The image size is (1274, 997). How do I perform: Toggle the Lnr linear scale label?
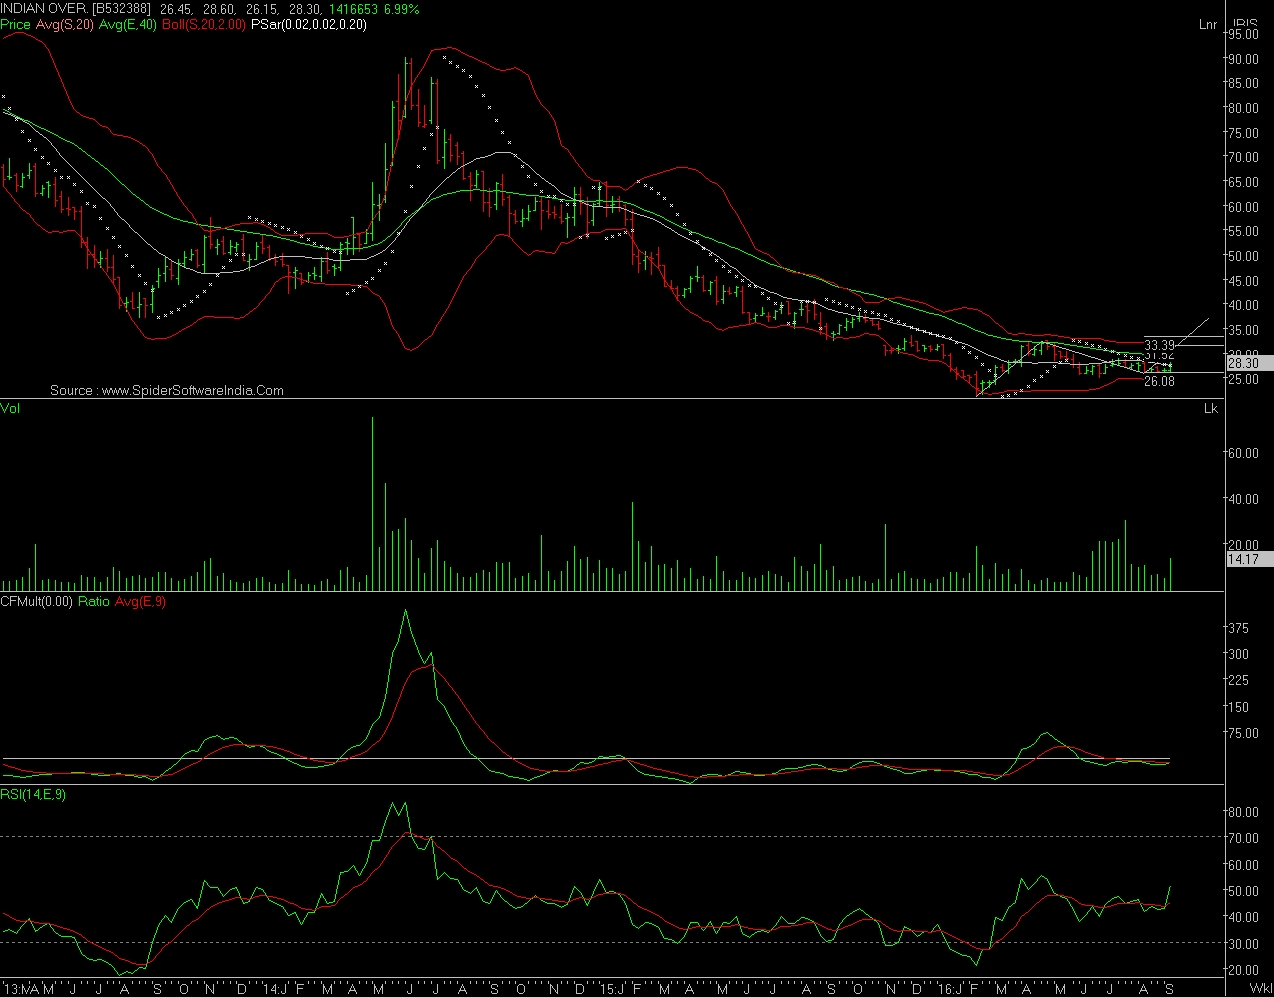point(1208,25)
